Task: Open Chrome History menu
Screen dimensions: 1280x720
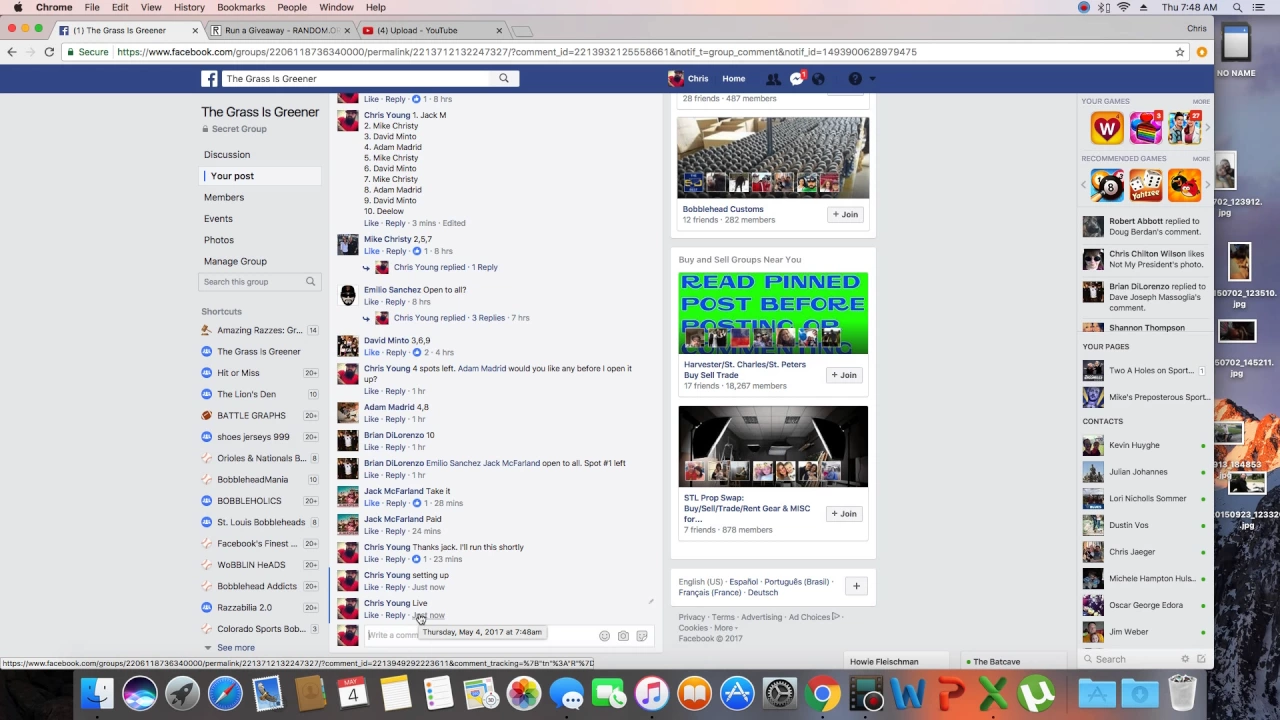Action: click(189, 7)
